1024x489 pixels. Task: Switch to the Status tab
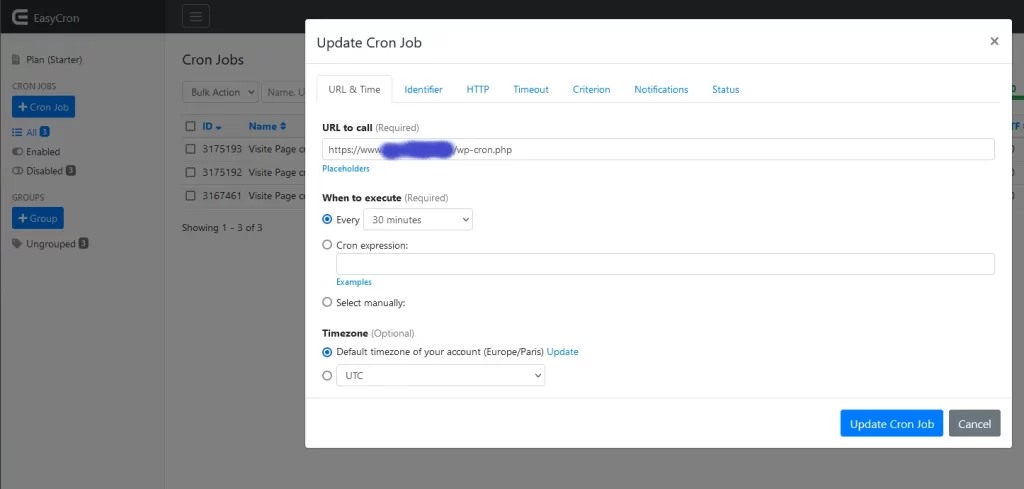point(726,89)
